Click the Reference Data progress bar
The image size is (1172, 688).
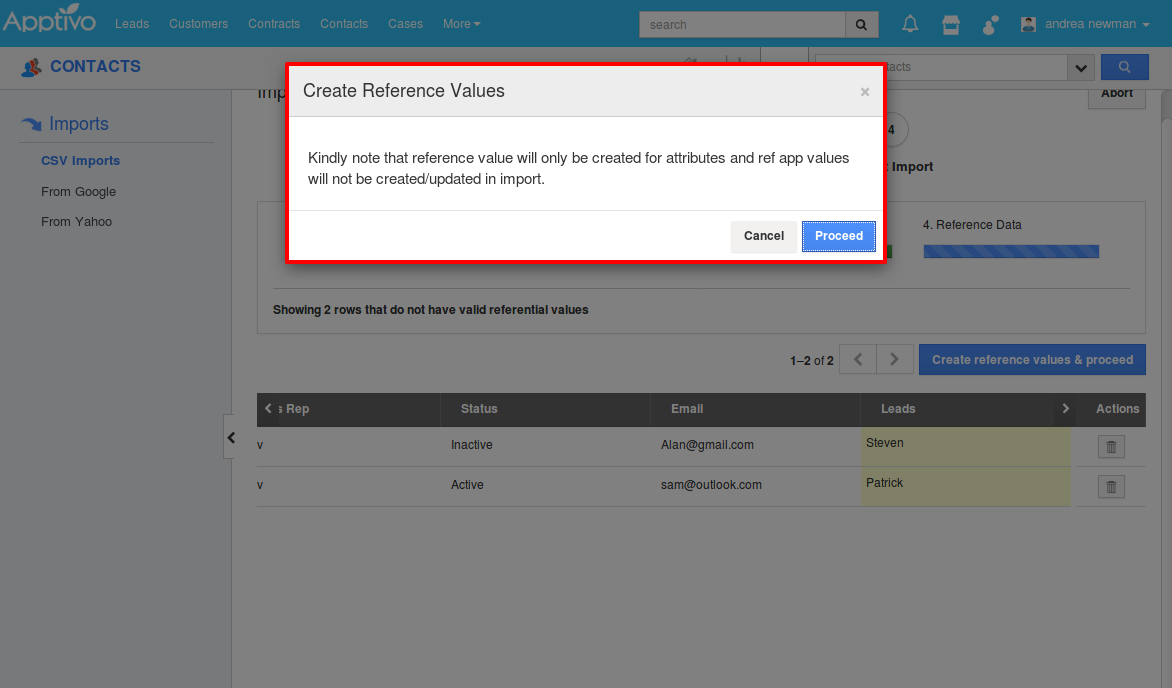tap(1010, 251)
